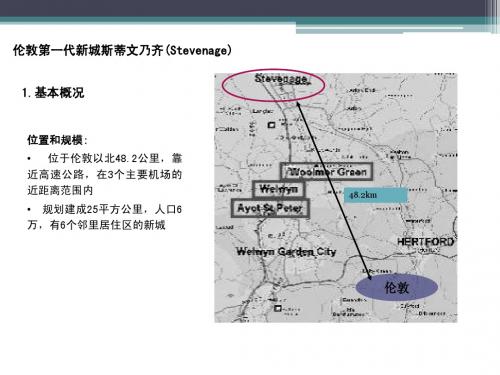Click the blue 伦敦 oval marker
Screen dimensions: 500x375
click(x=397, y=287)
